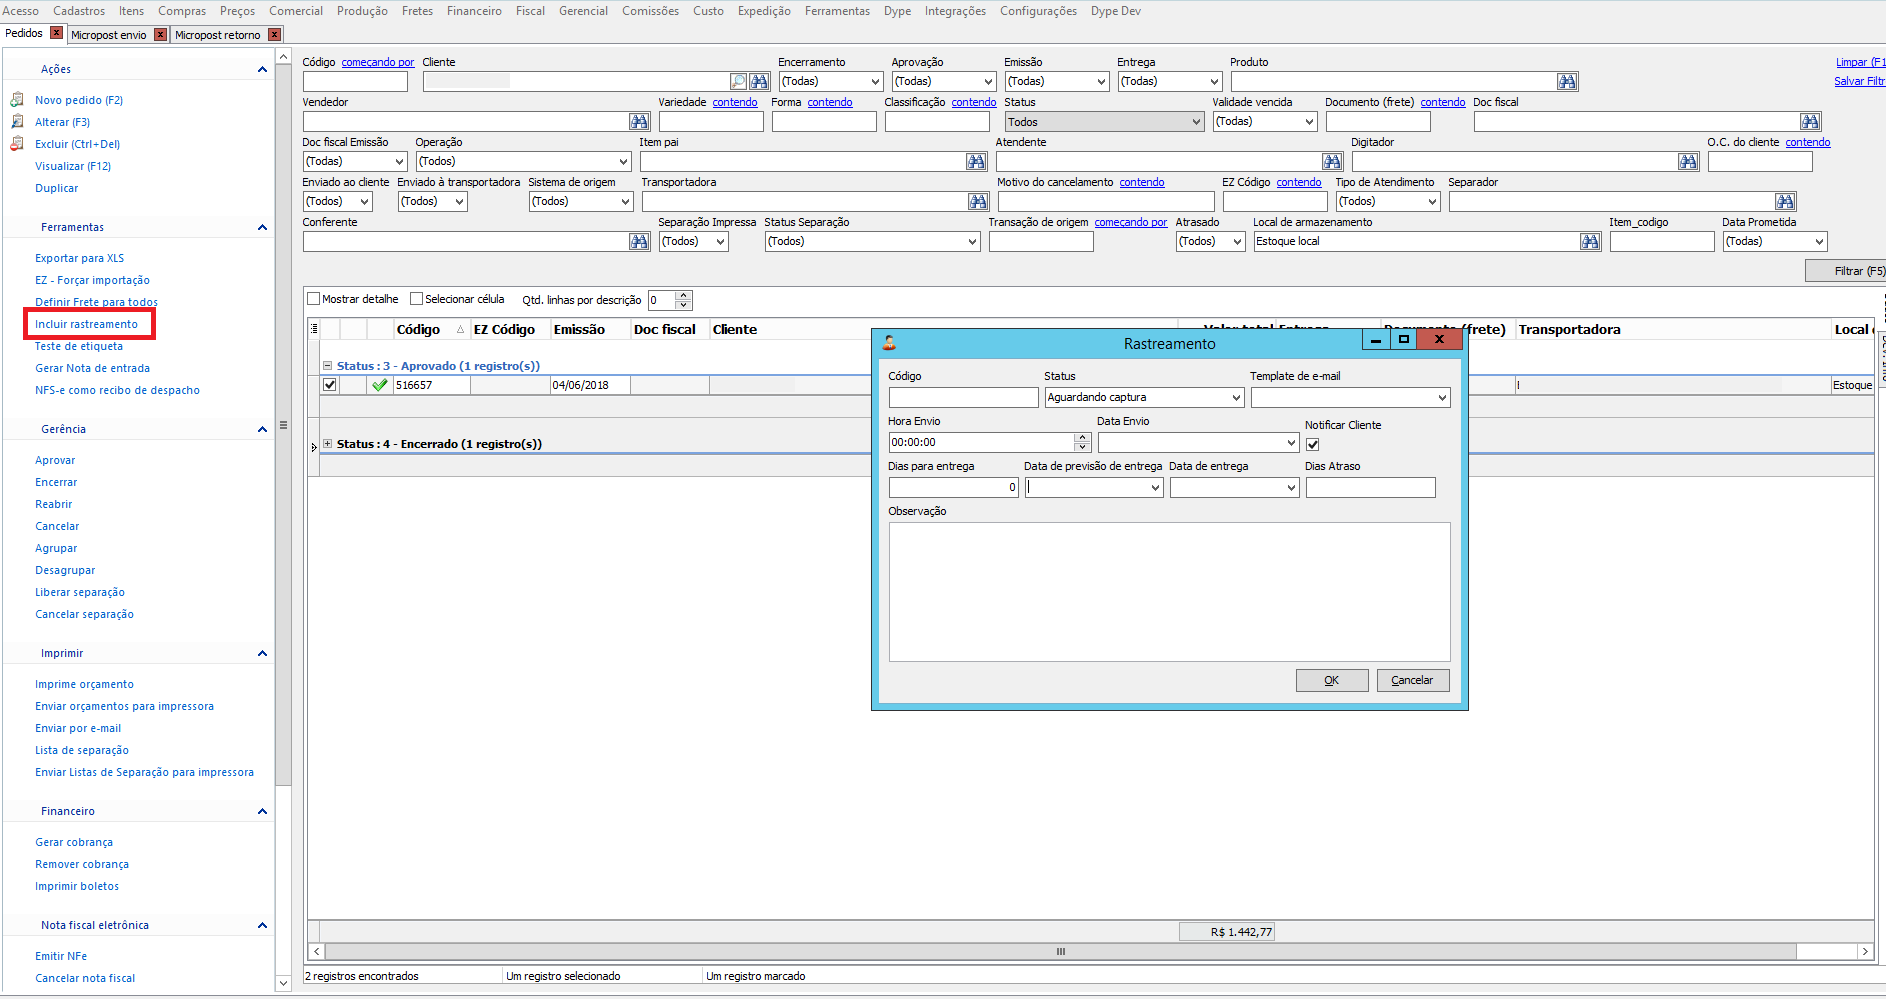Open the grid column chooser icon

click(314, 329)
